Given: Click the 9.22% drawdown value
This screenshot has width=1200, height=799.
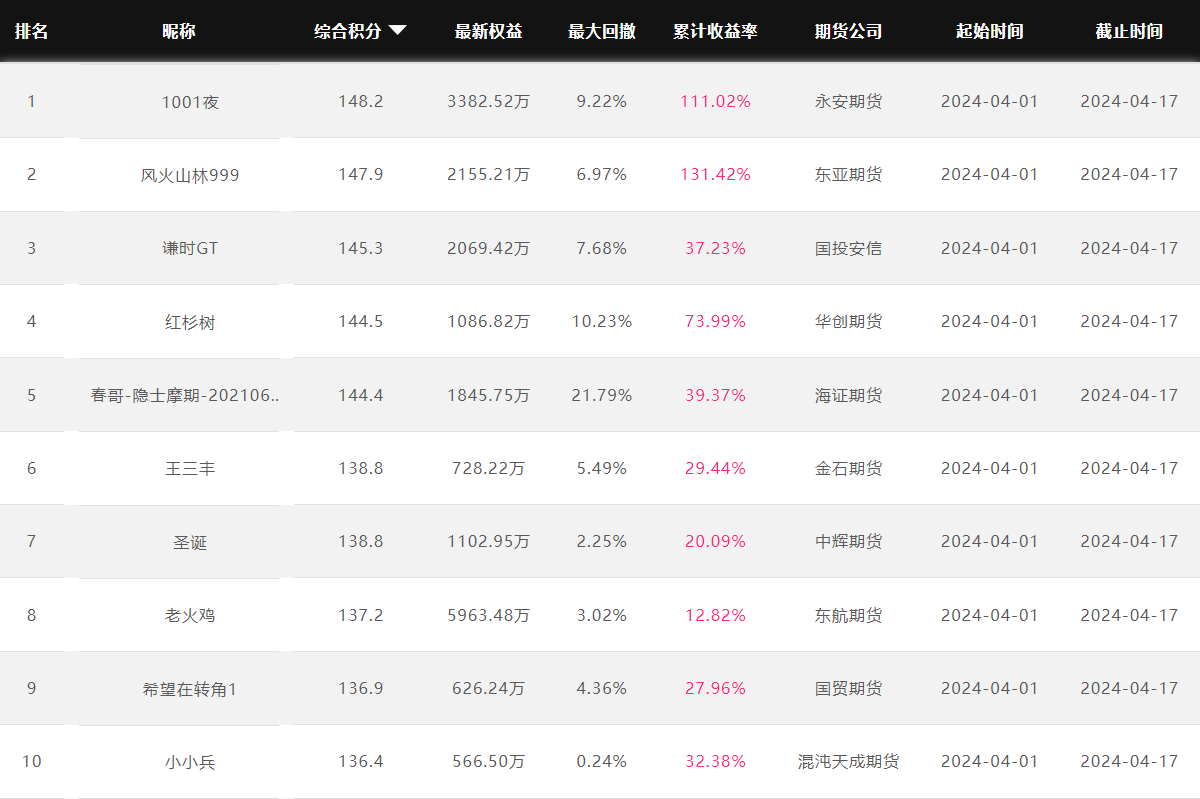Looking at the screenshot, I should [602, 101].
